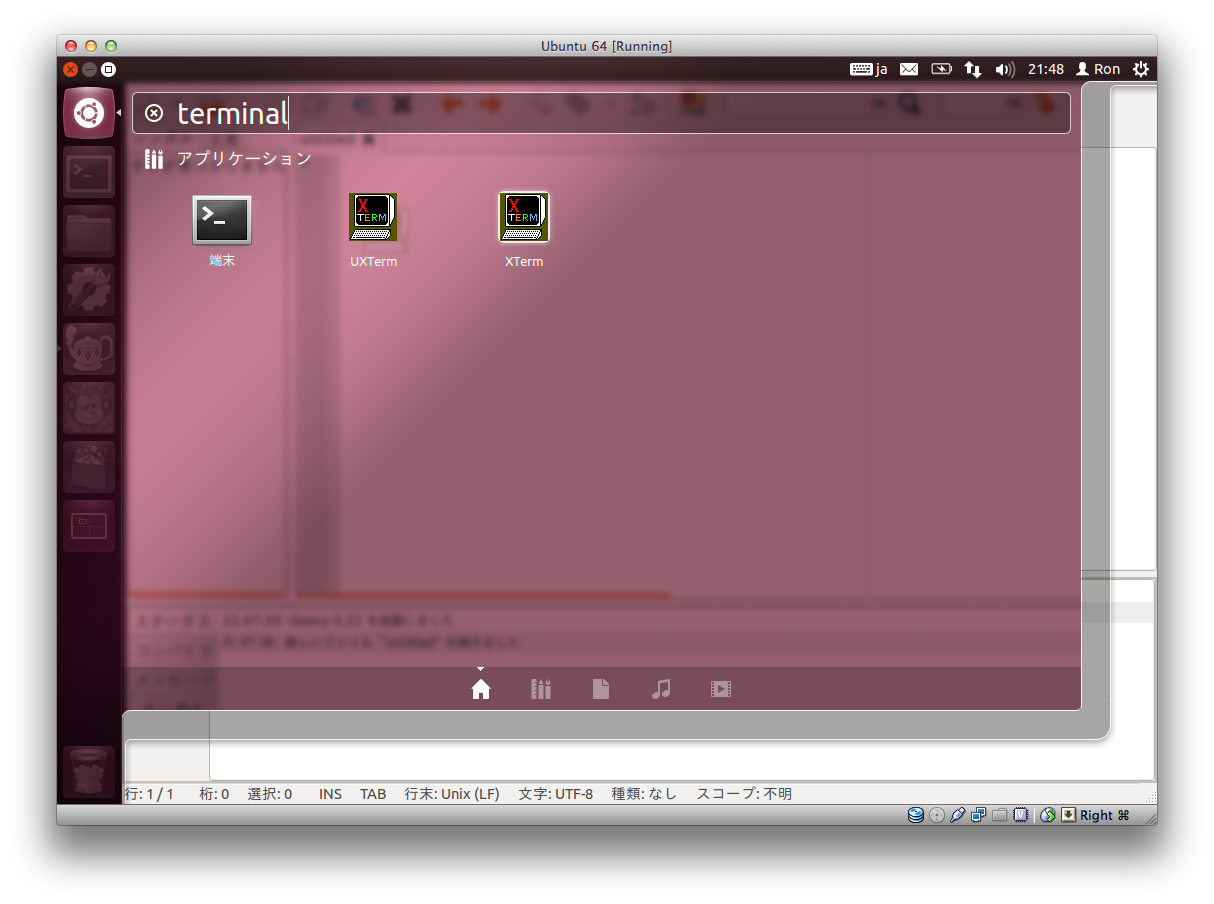Open the power gear session menu
The width and height of the screenshot is (1214, 904).
[1141, 69]
